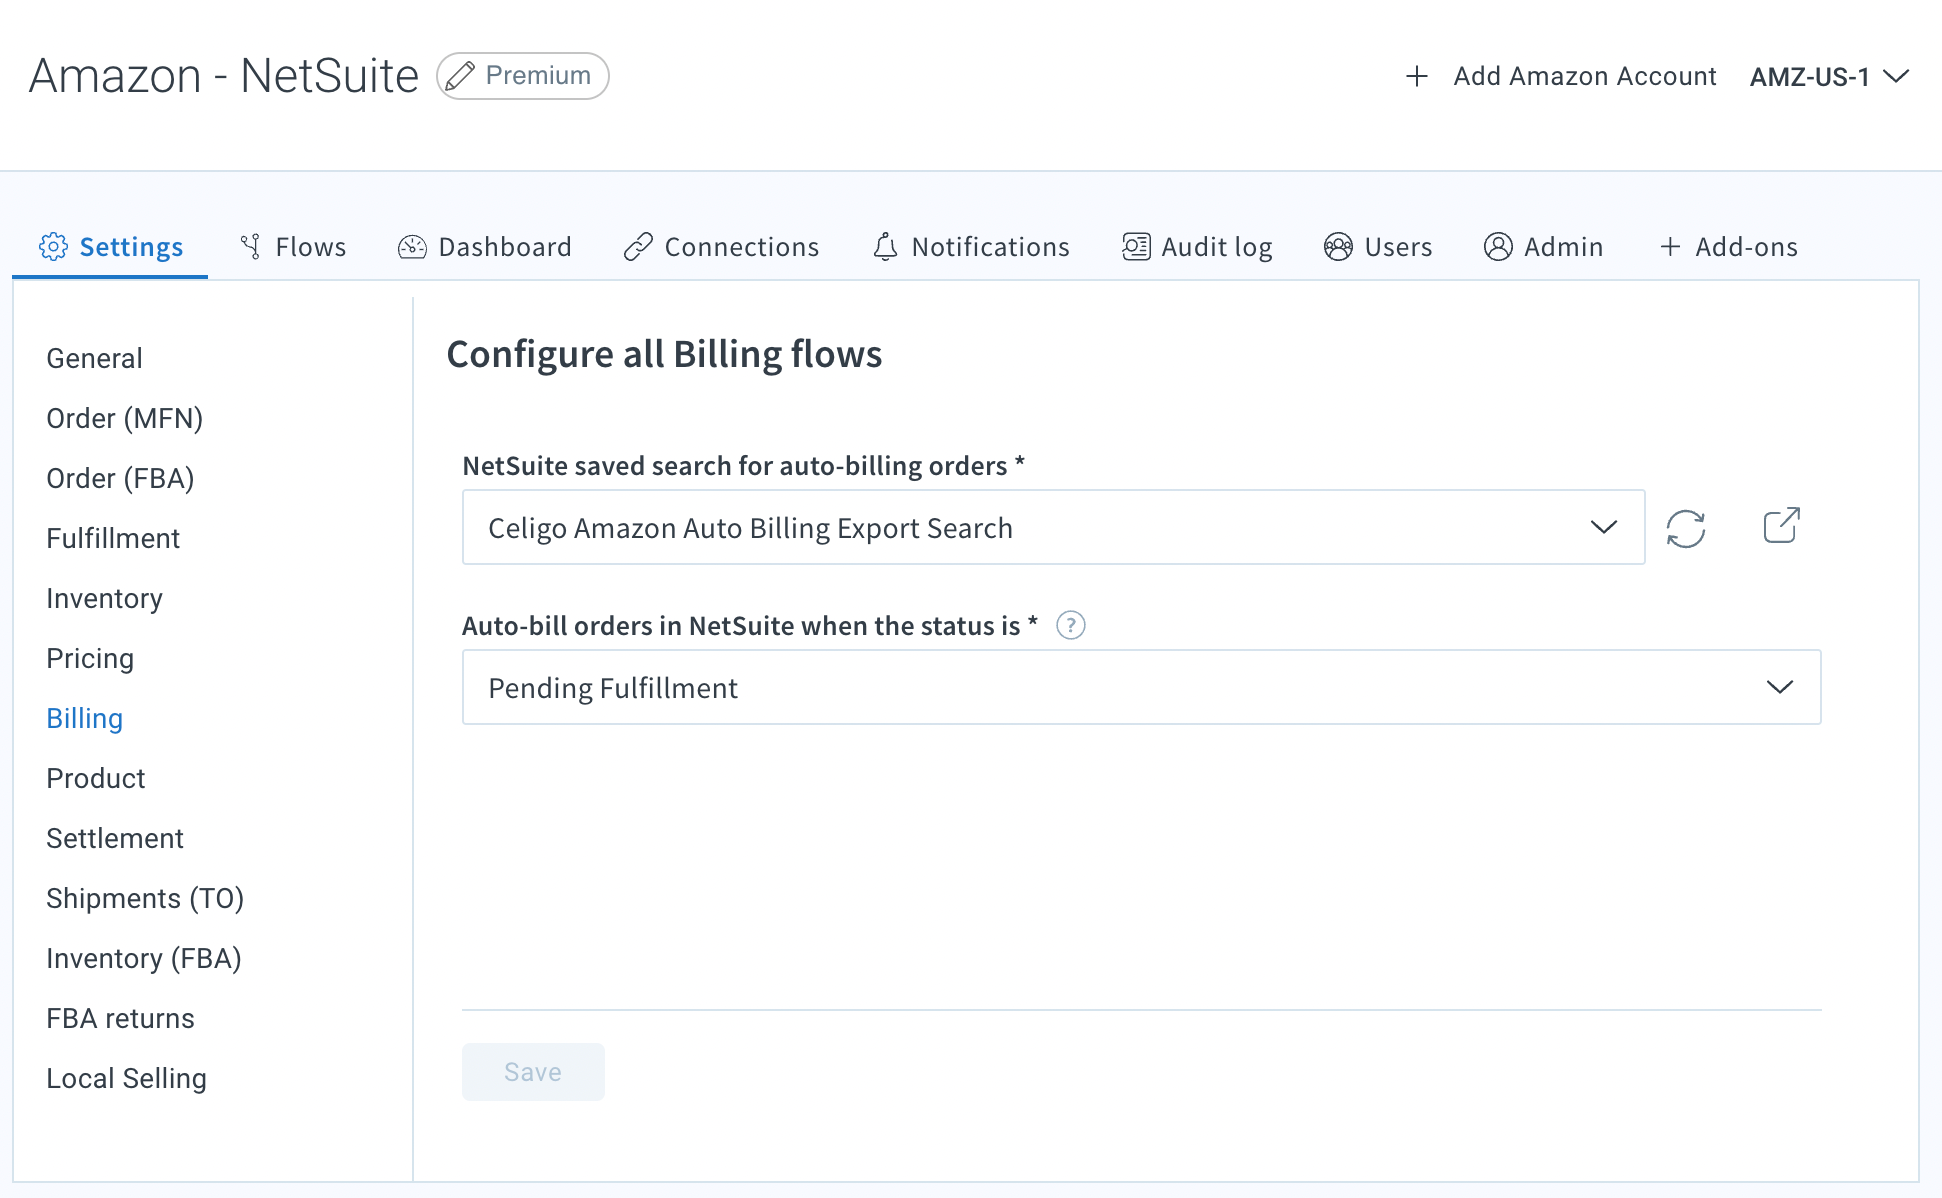Click the pencil edit icon beside Premium
This screenshot has width=1942, height=1198.
tap(460, 76)
